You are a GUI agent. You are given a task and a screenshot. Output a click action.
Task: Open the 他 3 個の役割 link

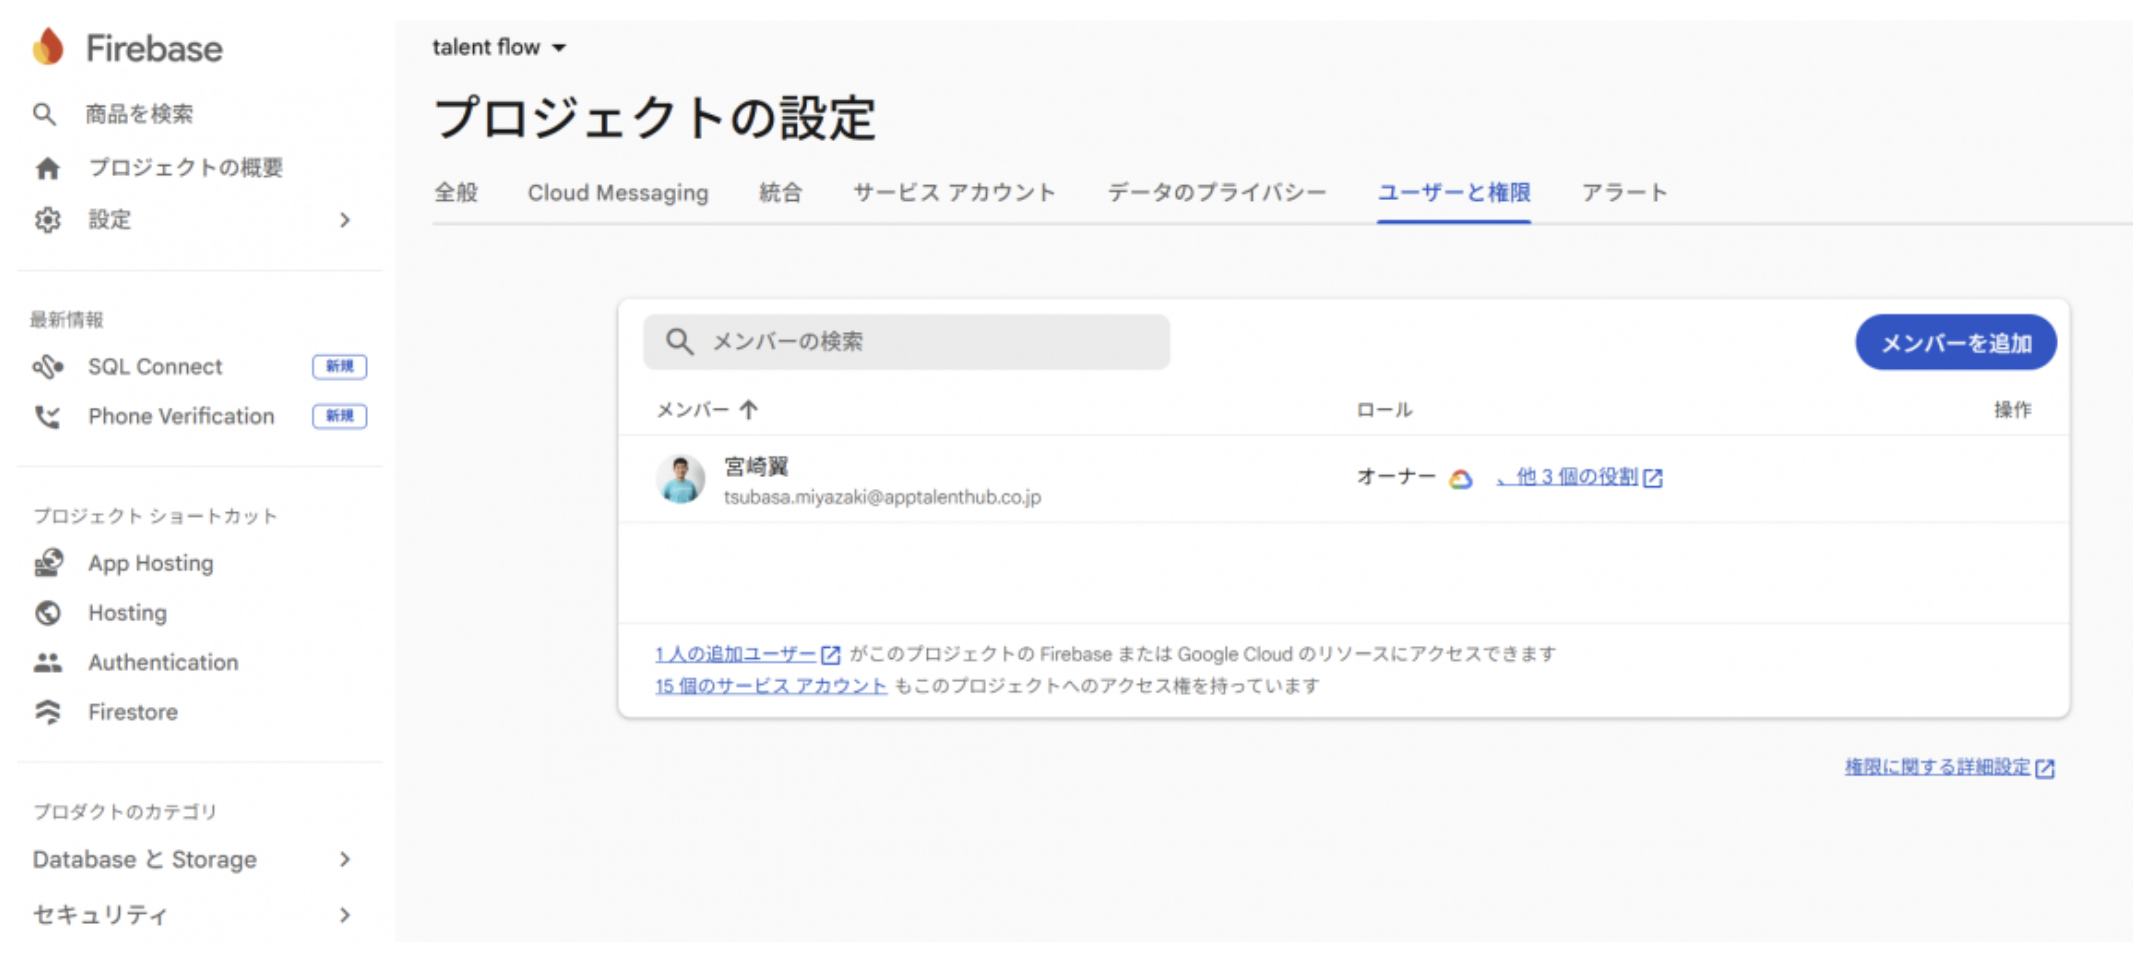tap(1570, 477)
